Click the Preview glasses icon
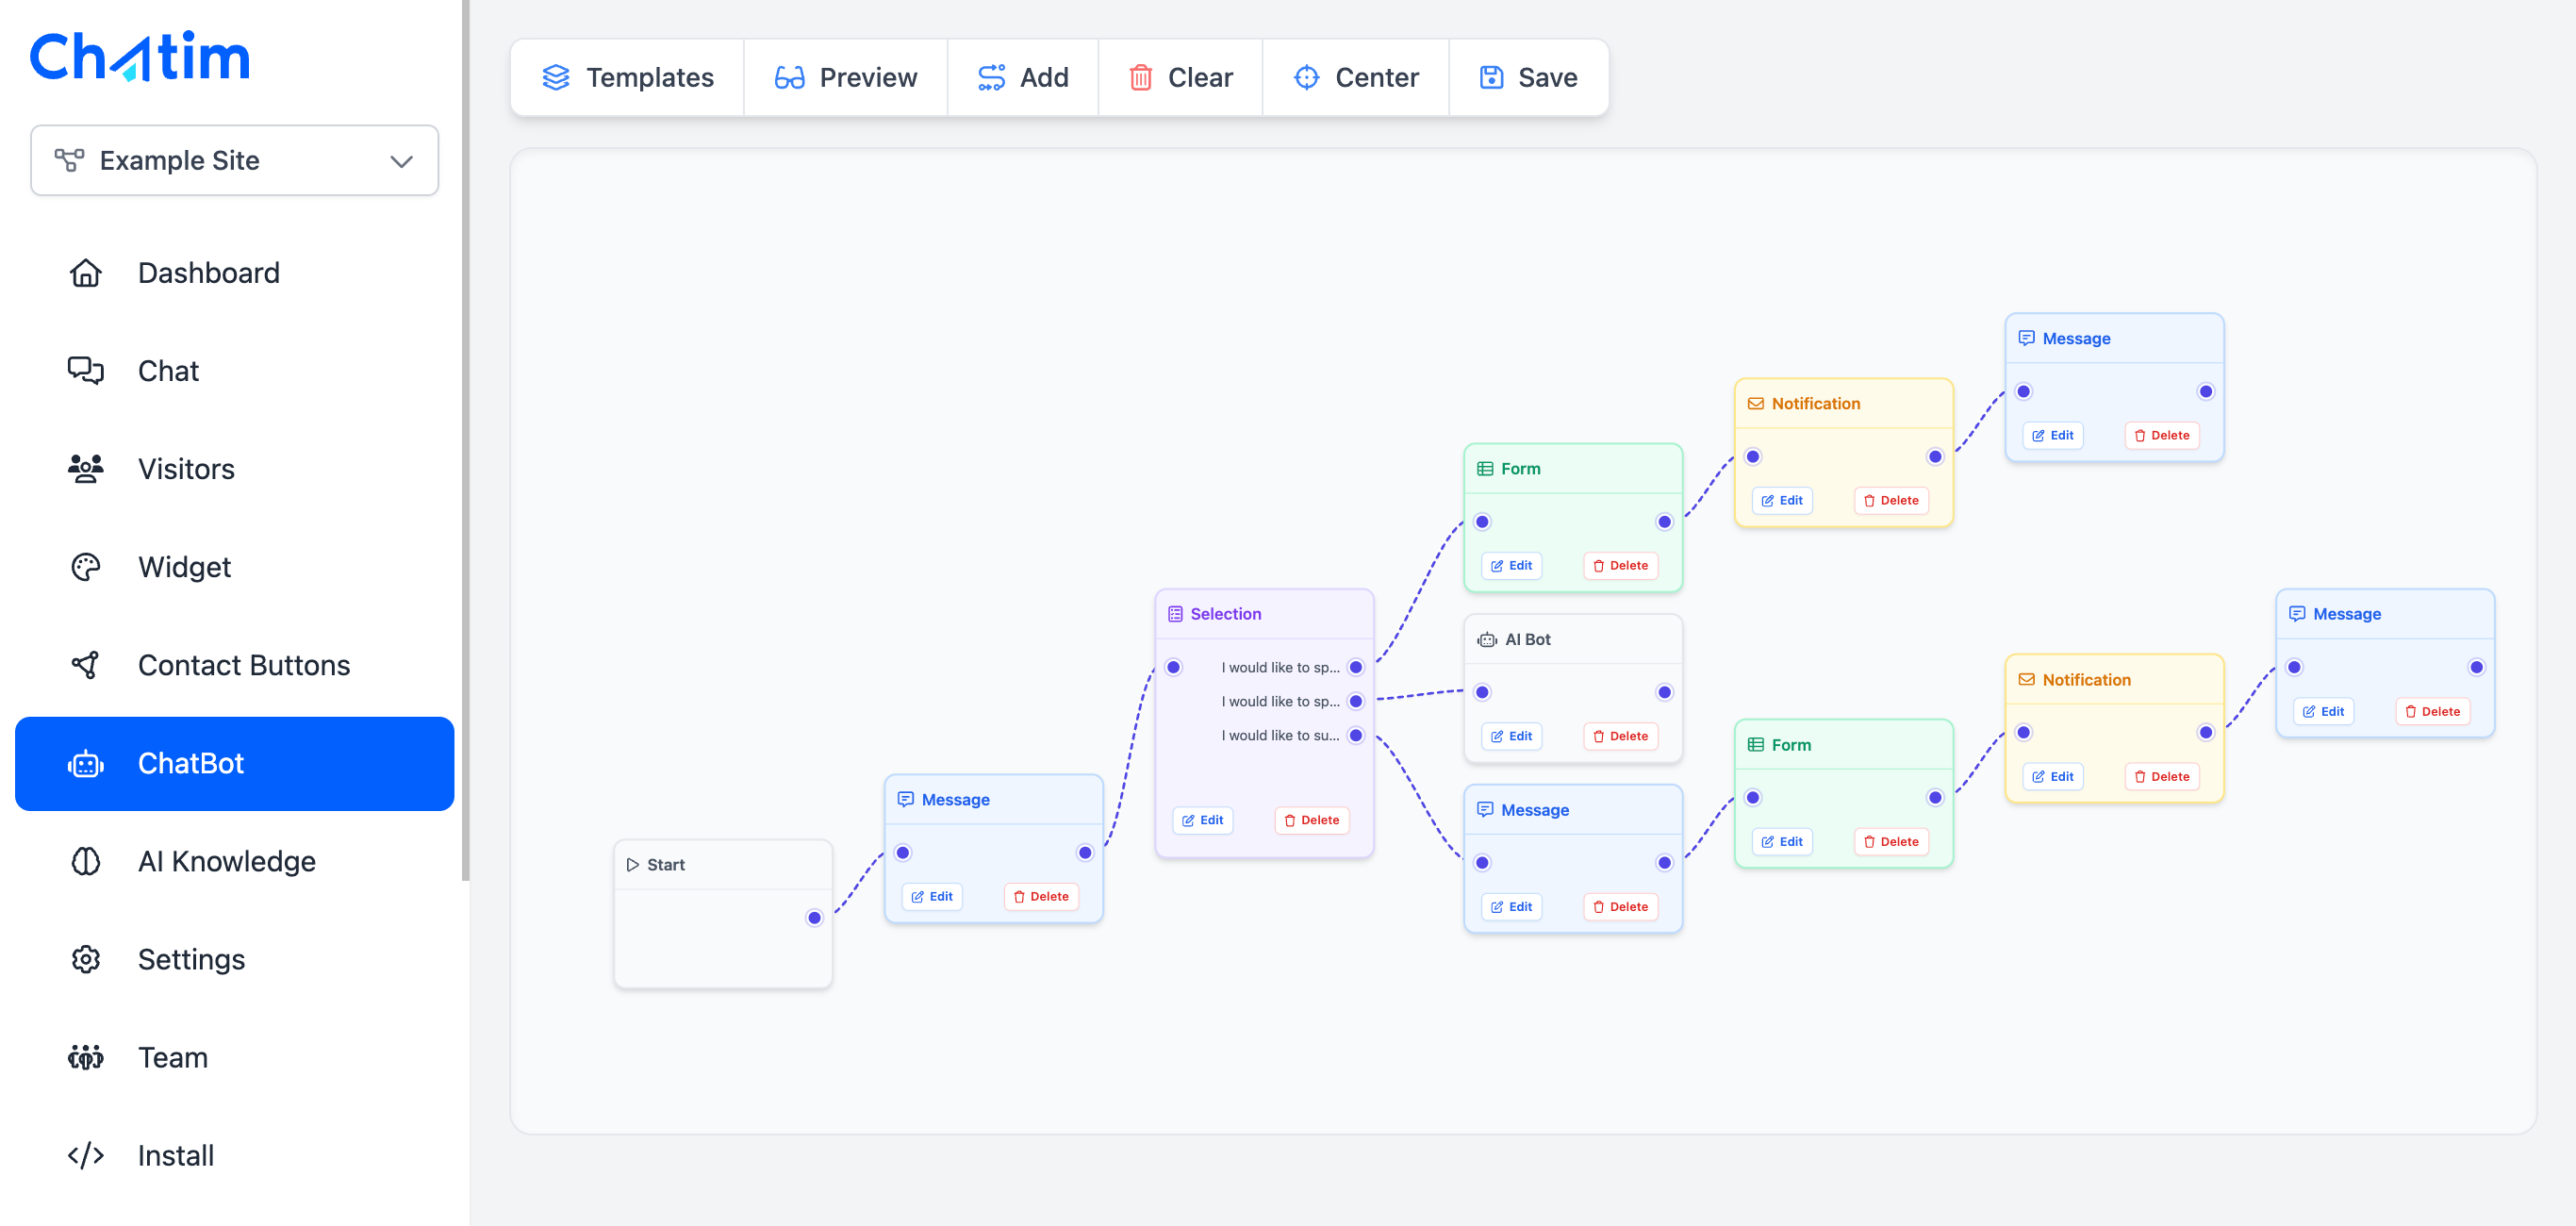Viewport: 2576px width, 1226px height. click(x=789, y=77)
